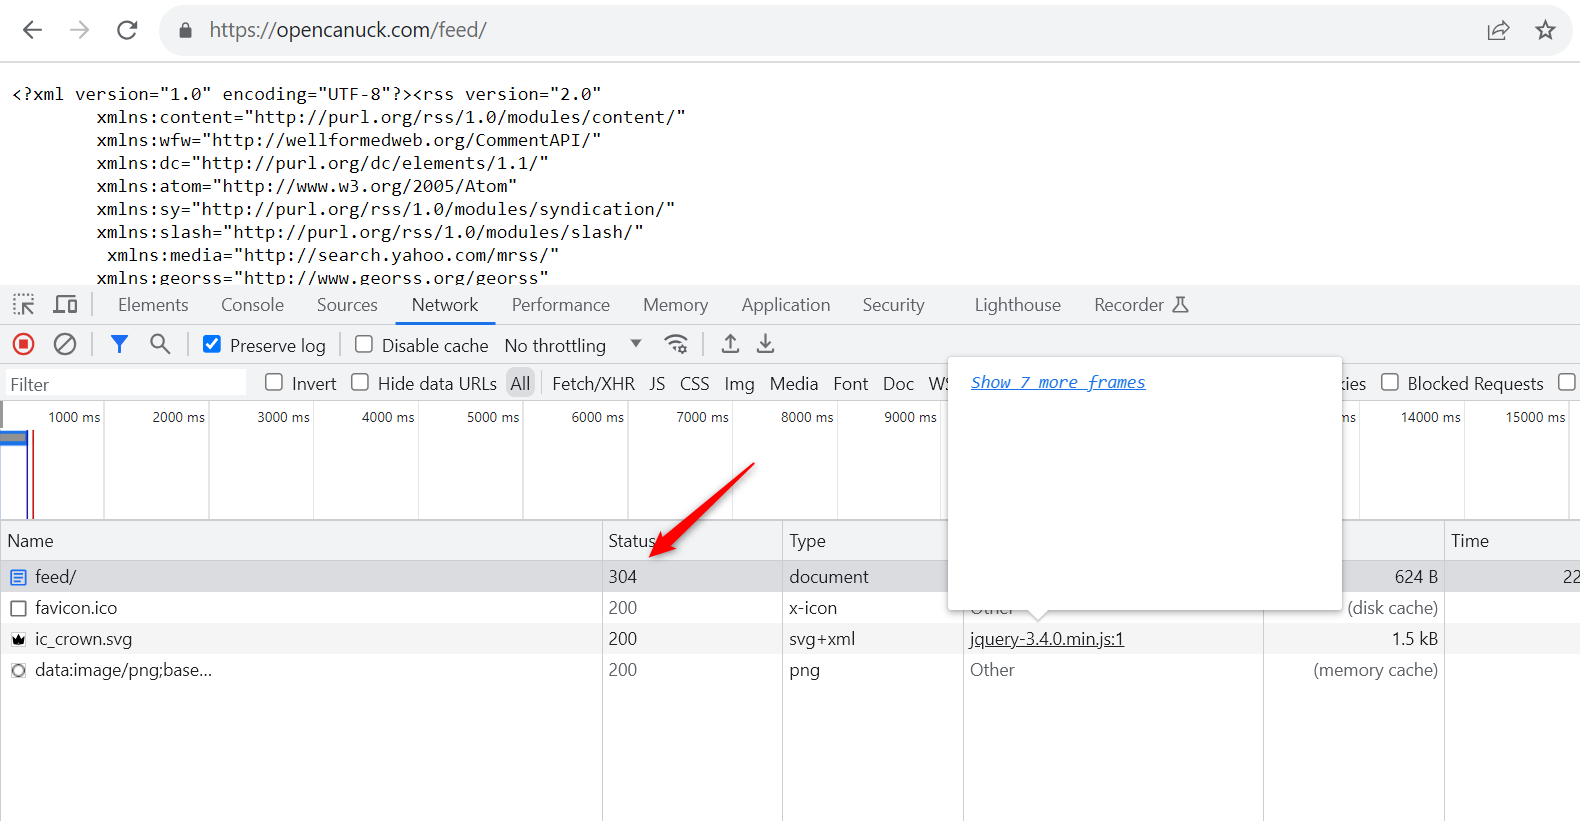Screen dimensions: 1580x821
Task: Open the Application tab
Action: [786, 305]
